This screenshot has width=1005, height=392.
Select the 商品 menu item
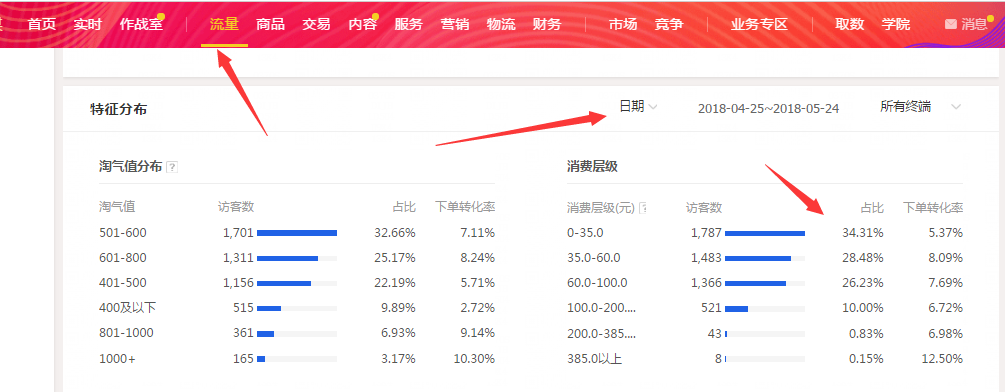coord(270,24)
